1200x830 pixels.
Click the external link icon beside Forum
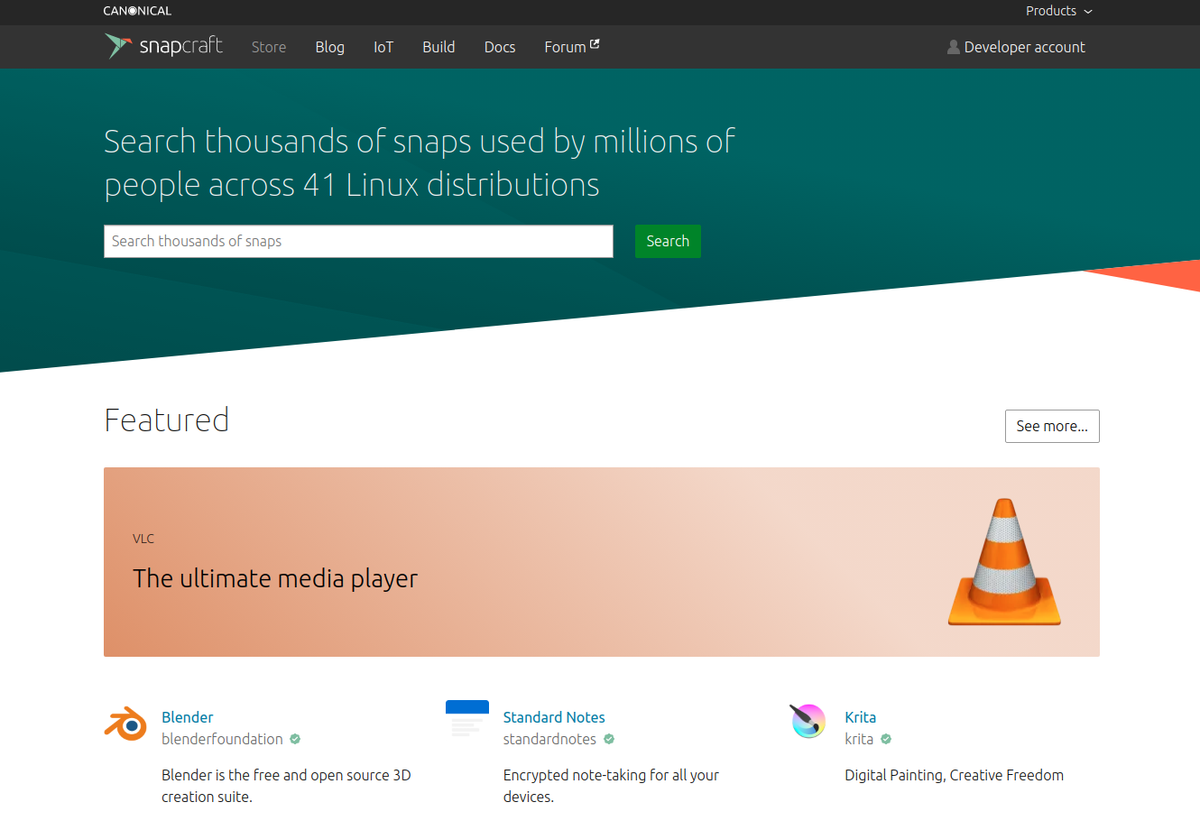point(595,45)
